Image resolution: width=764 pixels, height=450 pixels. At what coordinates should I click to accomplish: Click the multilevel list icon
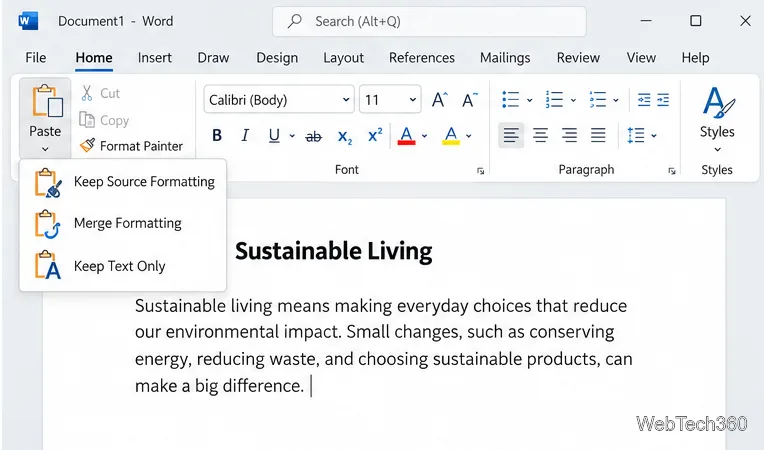click(x=597, y=99)
